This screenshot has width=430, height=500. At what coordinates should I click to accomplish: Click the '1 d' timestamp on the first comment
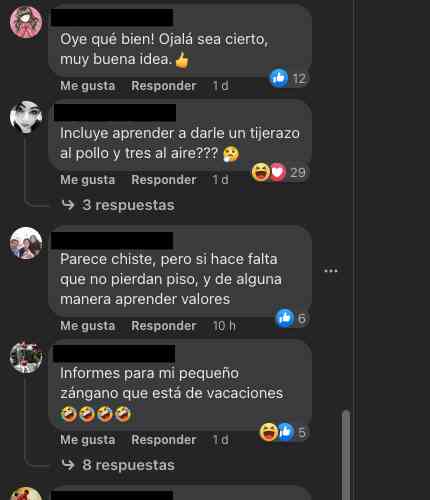pos(220,86)
